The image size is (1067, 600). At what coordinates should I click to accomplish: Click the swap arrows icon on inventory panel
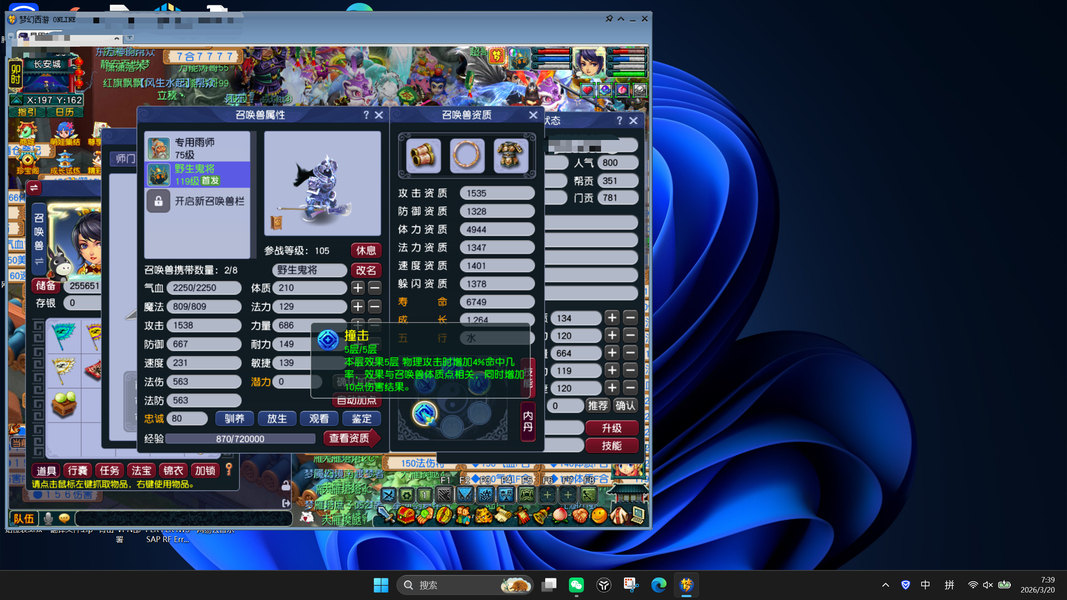click(33, 188)
